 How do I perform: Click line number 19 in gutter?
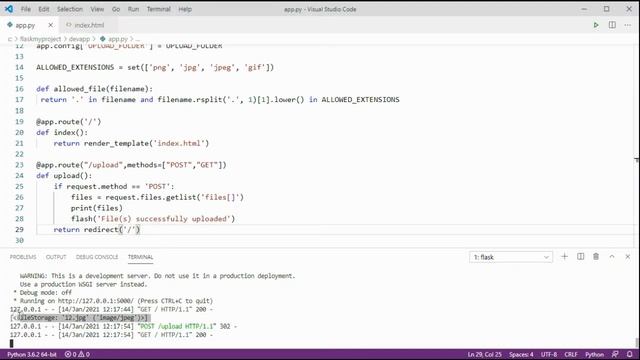pyautogui.click(x=19, y=122)
